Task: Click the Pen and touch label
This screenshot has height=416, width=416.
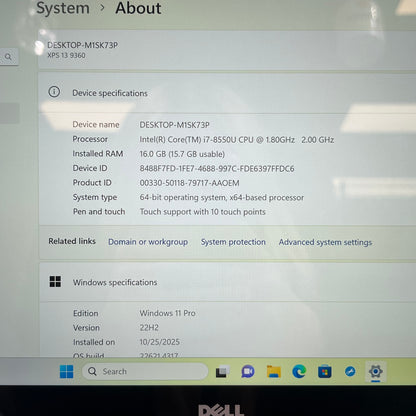Action: pyautogui.click(x=99, y=212)
